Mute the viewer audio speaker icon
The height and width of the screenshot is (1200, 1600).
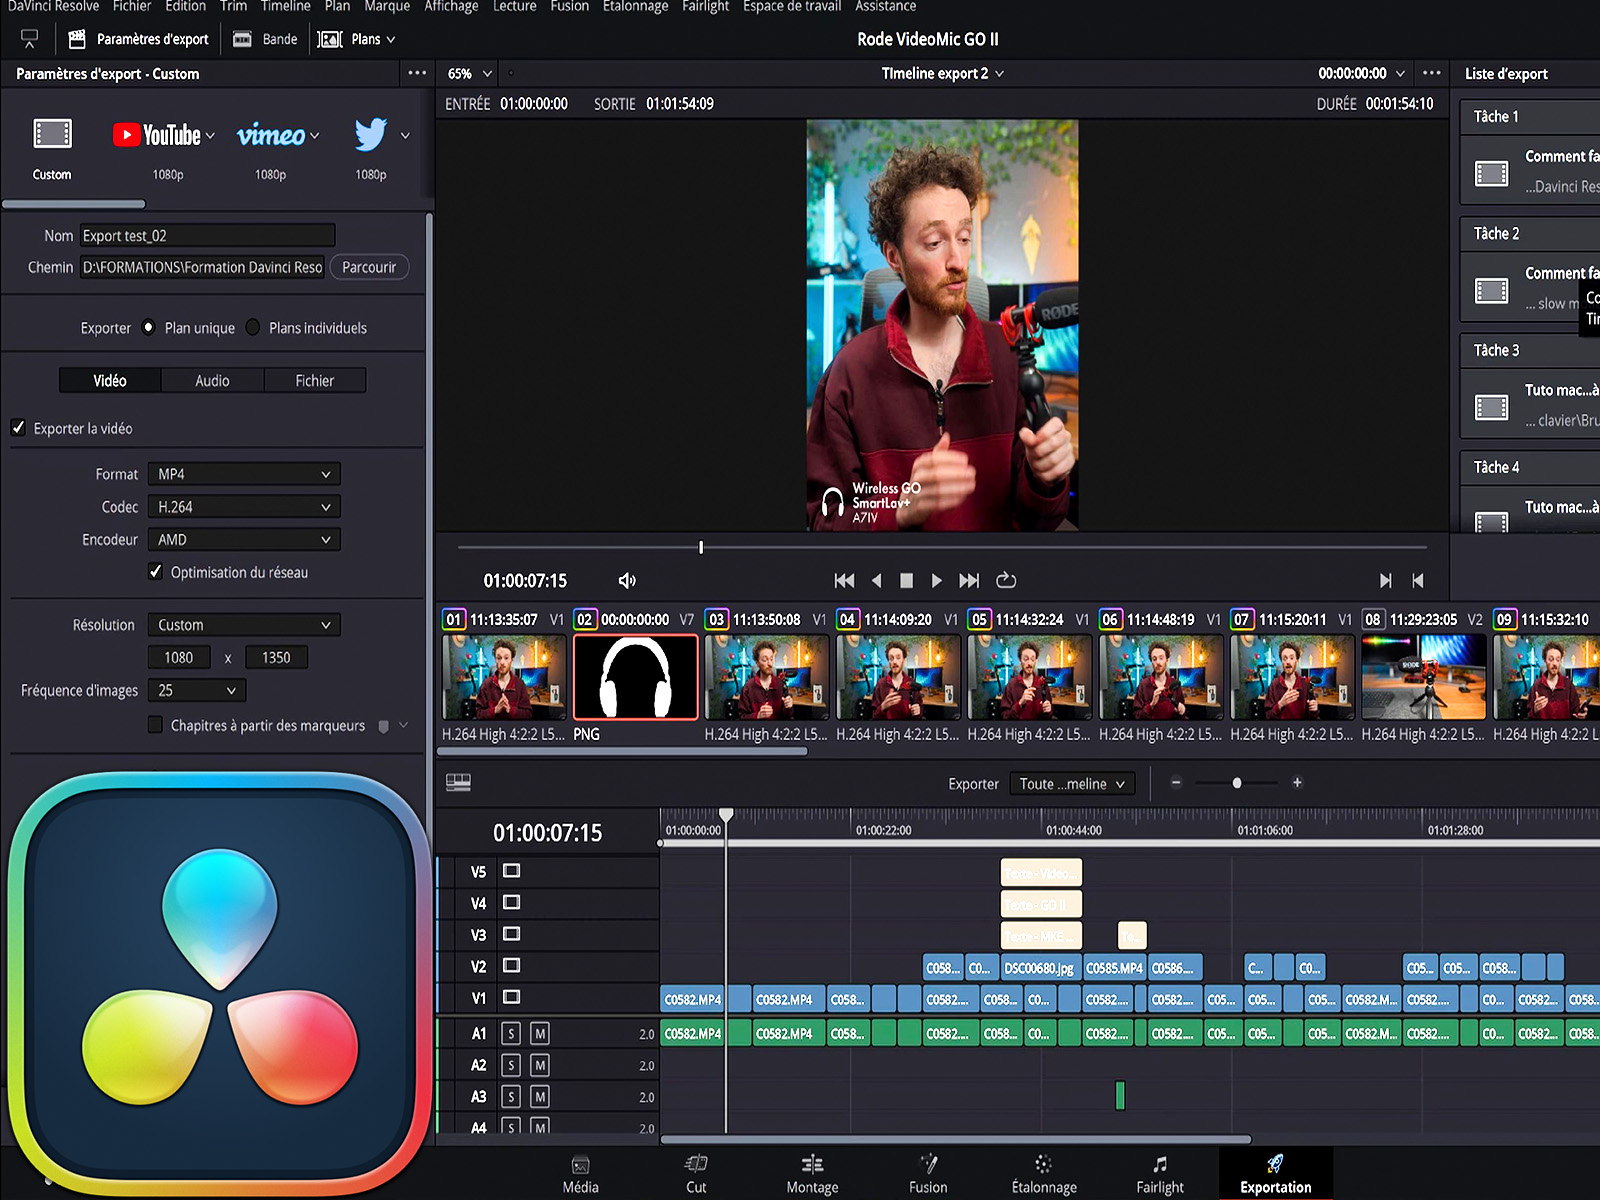click(x=627, y=581)
